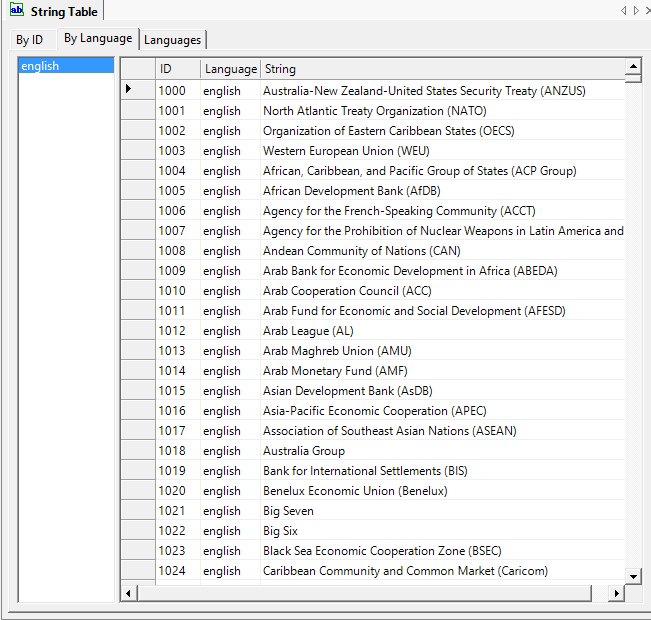Switch to the By Language tab
Viewport: 651px width, 620px height.
(98, 39)
